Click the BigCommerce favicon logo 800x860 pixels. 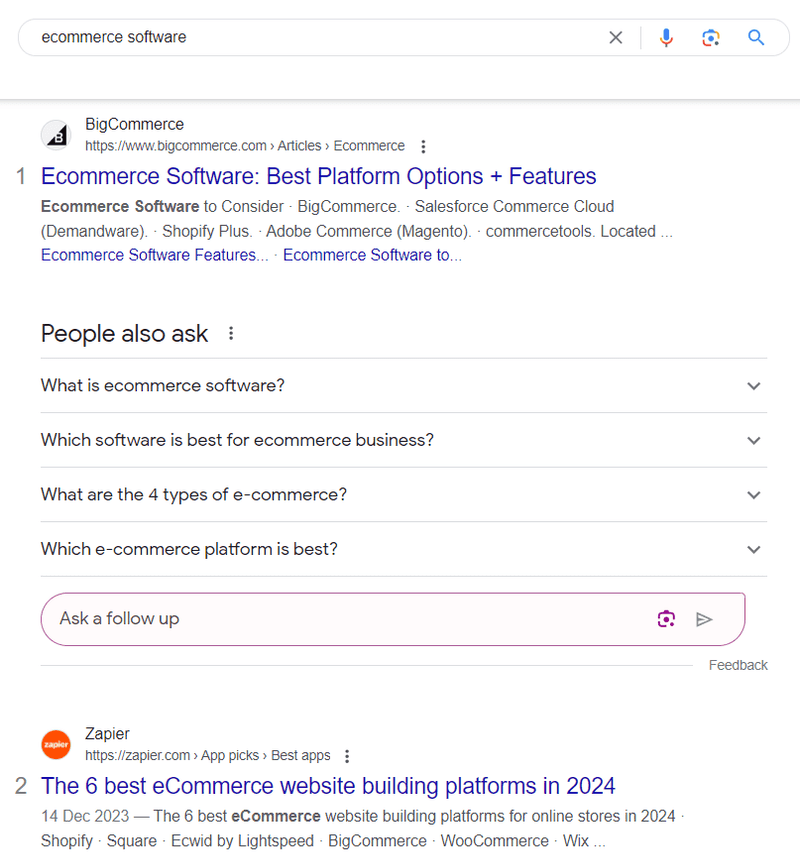(x=56, y=135)
